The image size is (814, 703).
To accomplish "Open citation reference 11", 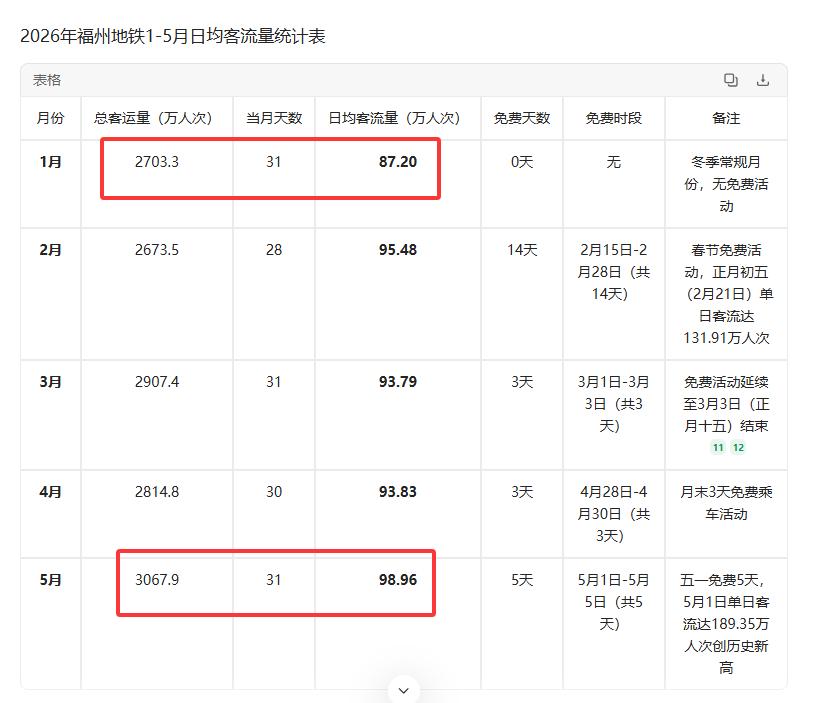I will pos(718,448).
